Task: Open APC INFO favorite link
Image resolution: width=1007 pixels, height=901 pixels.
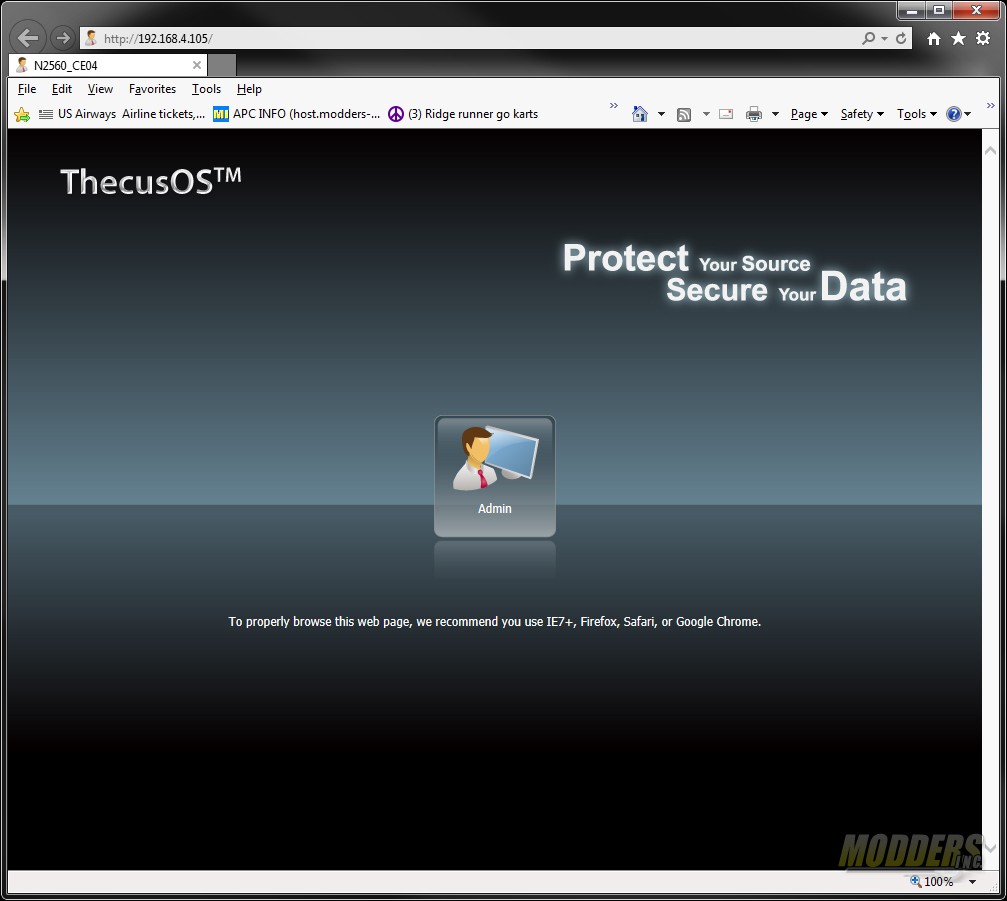Action: [x=297, y=114]
